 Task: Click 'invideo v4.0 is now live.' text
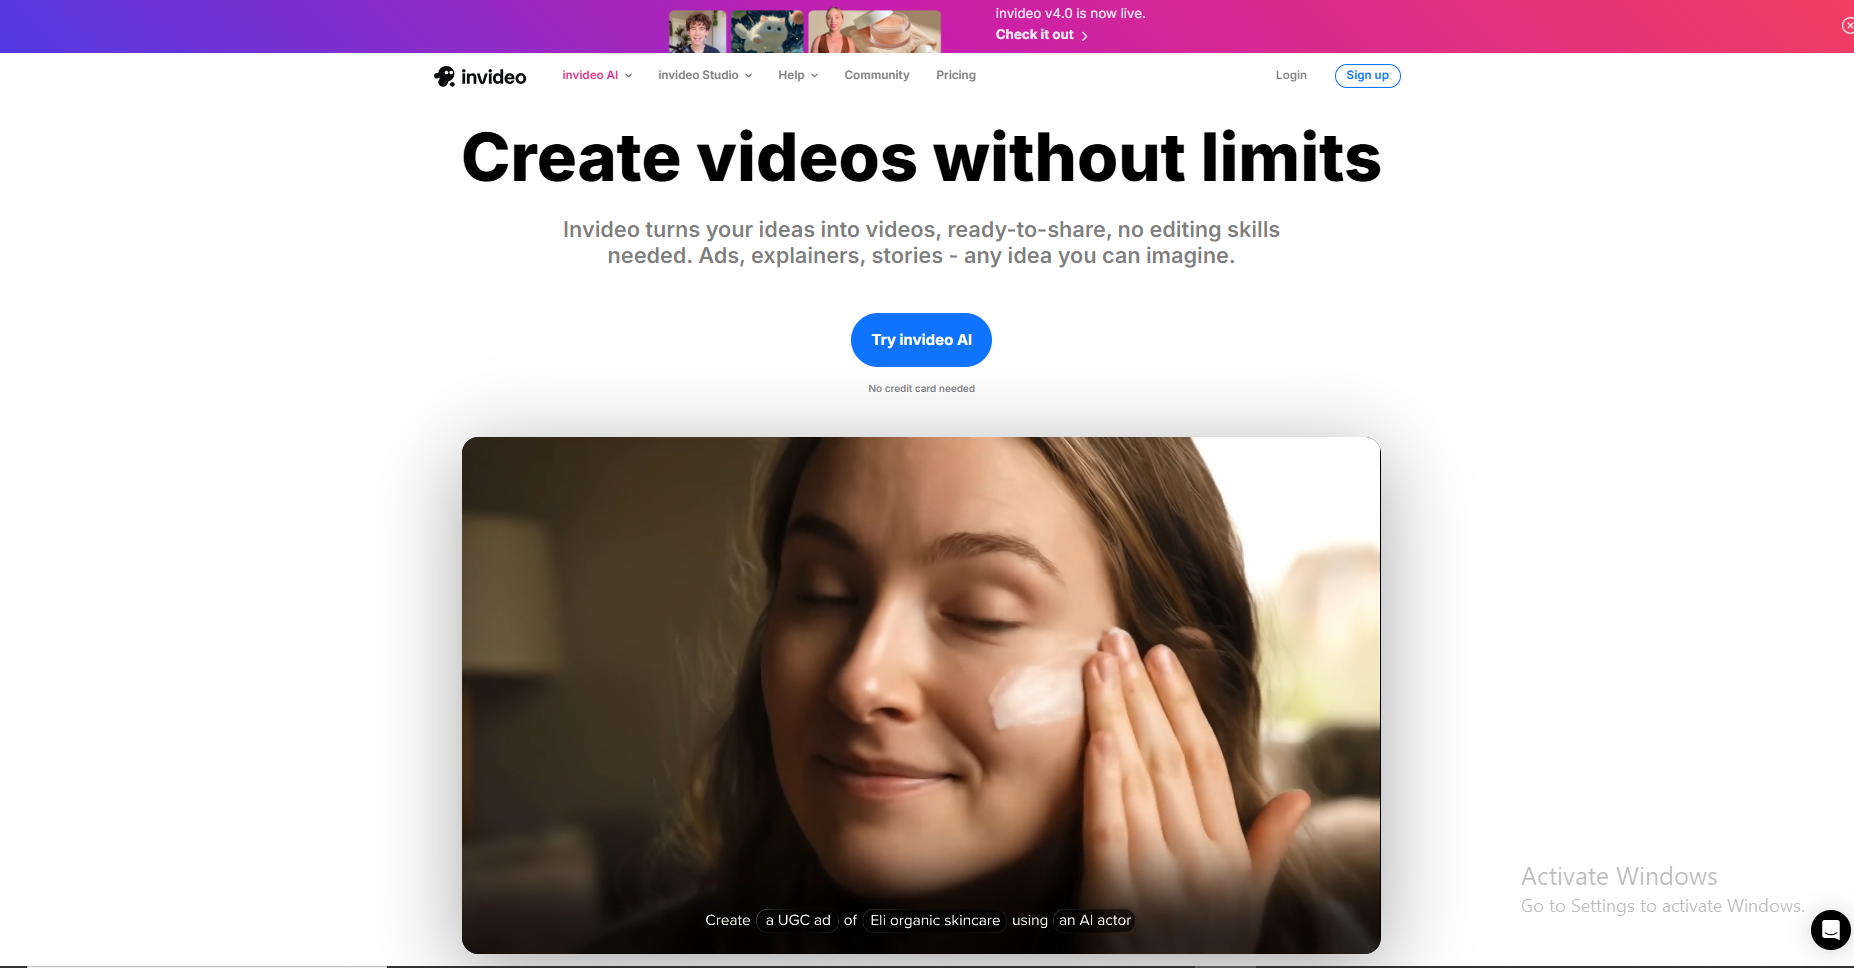click(1070, 13)
